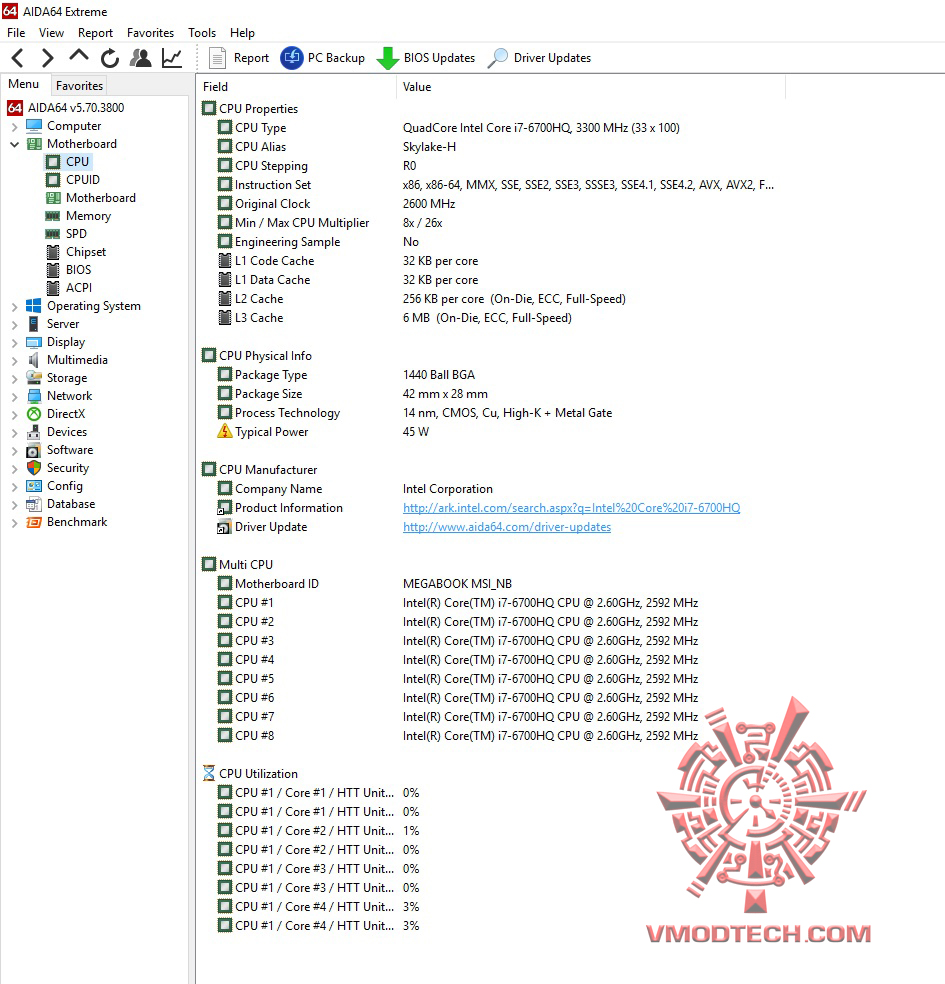This screenshot has width=945, height=984.
Task: Open the Tools menu
Action: 202,33
